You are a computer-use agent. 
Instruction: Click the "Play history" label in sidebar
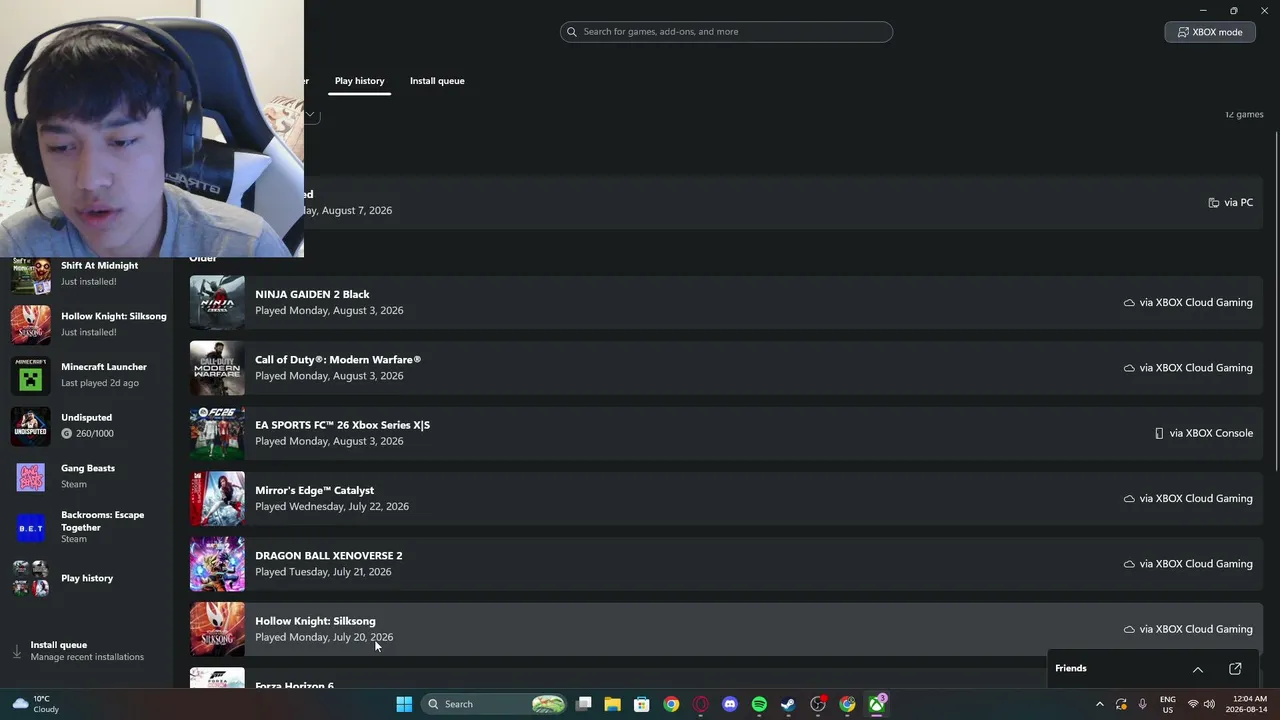click(x=87, y=579)
